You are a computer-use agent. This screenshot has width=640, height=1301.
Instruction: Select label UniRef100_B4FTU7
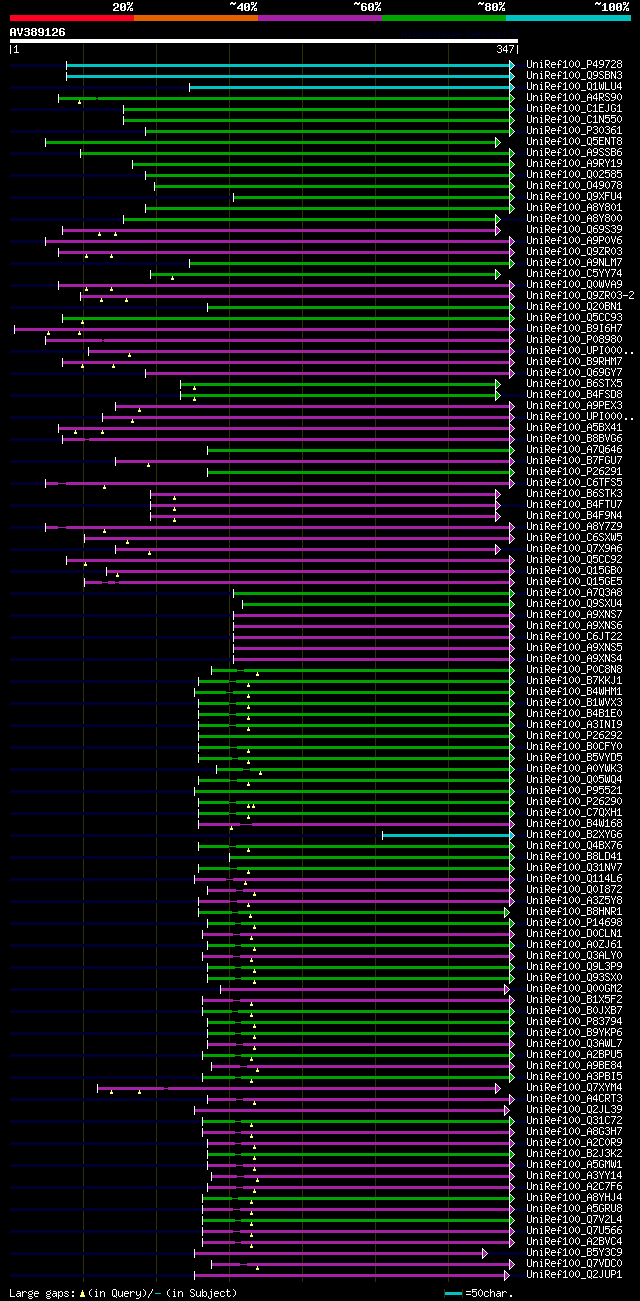pyautogui.click(x=574, y=505)
